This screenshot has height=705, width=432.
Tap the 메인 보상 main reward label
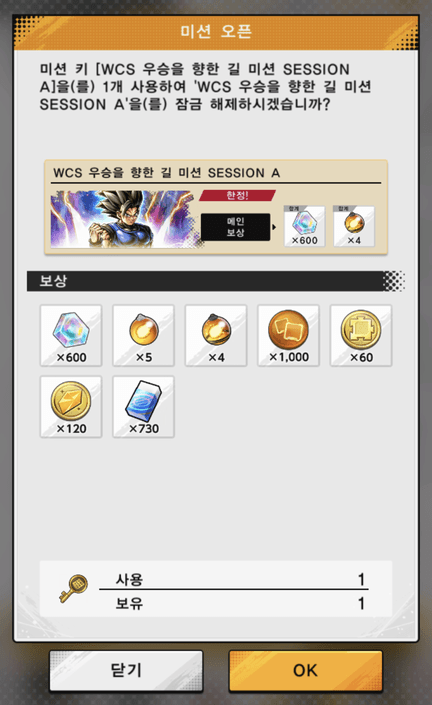236,227
